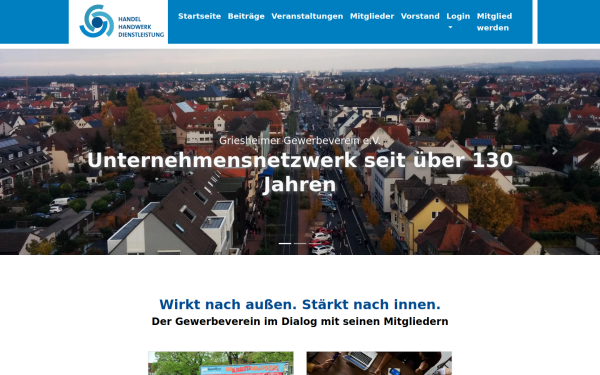Click the Handel Handwerk Dienstleistung logo

(x=122, y=21)
